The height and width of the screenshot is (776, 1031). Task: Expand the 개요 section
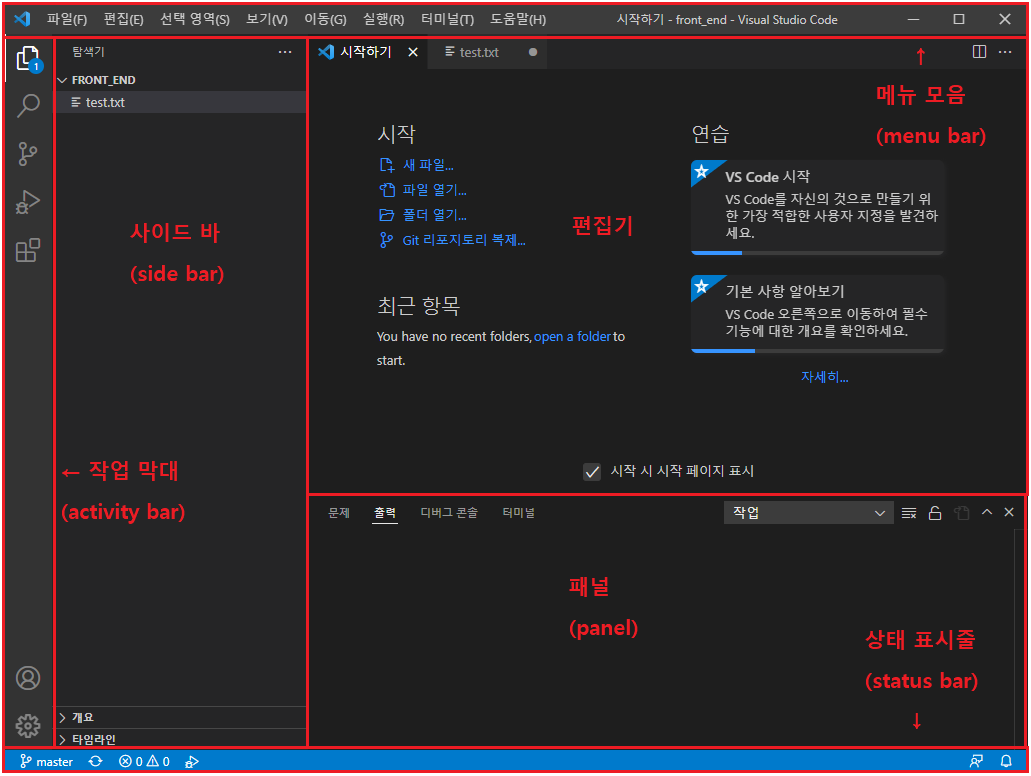[180, 717]
